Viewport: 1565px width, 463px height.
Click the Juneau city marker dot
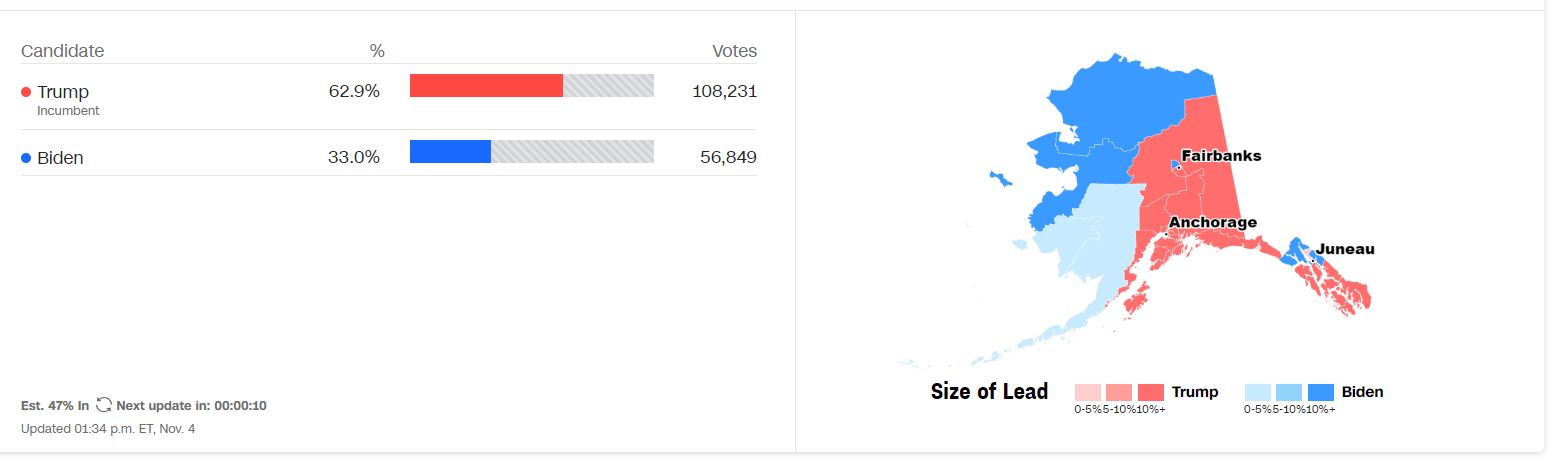(1312, 260)
